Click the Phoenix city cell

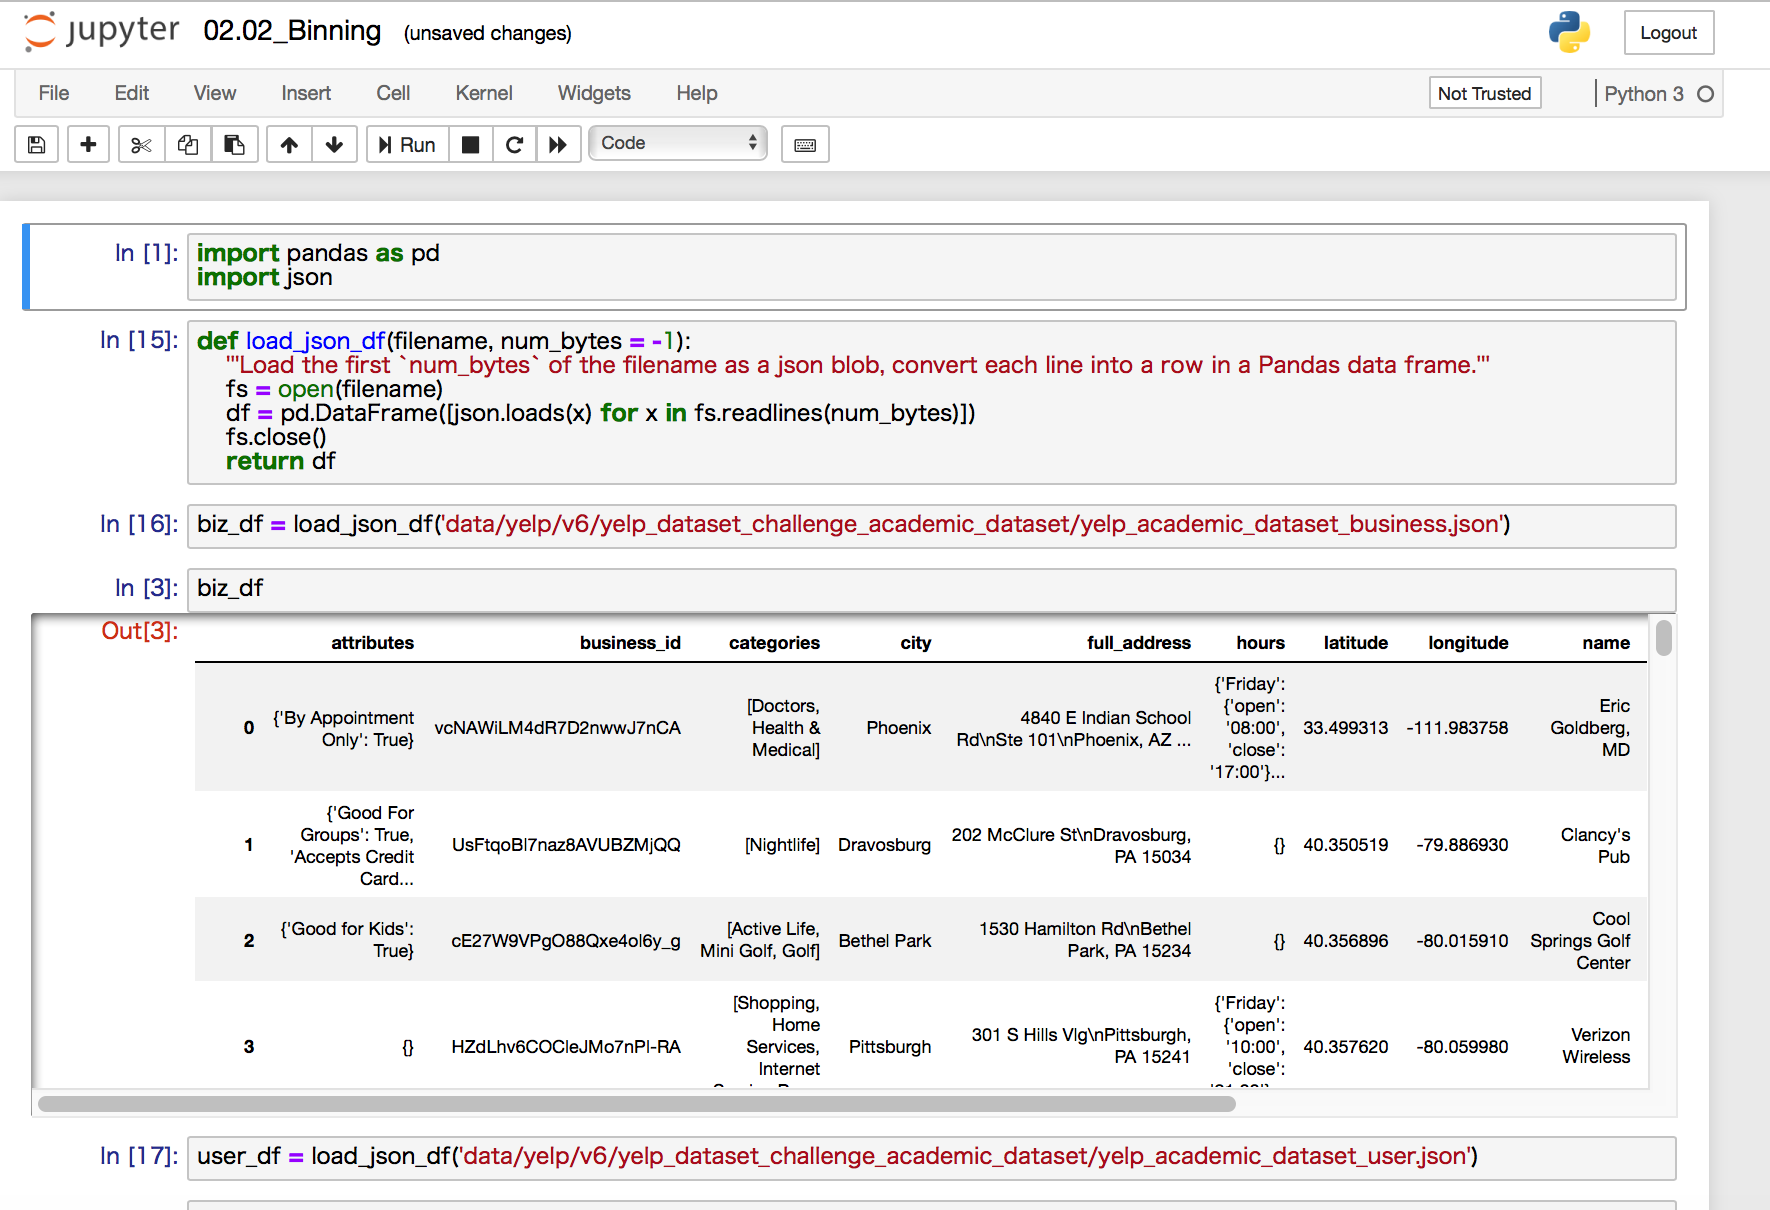tap(898, 728)
